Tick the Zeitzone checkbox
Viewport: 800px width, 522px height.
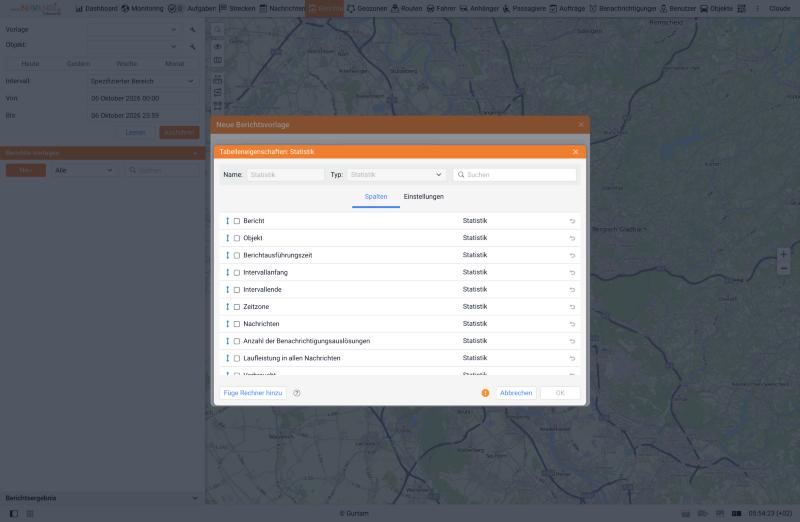coord(237,307)
